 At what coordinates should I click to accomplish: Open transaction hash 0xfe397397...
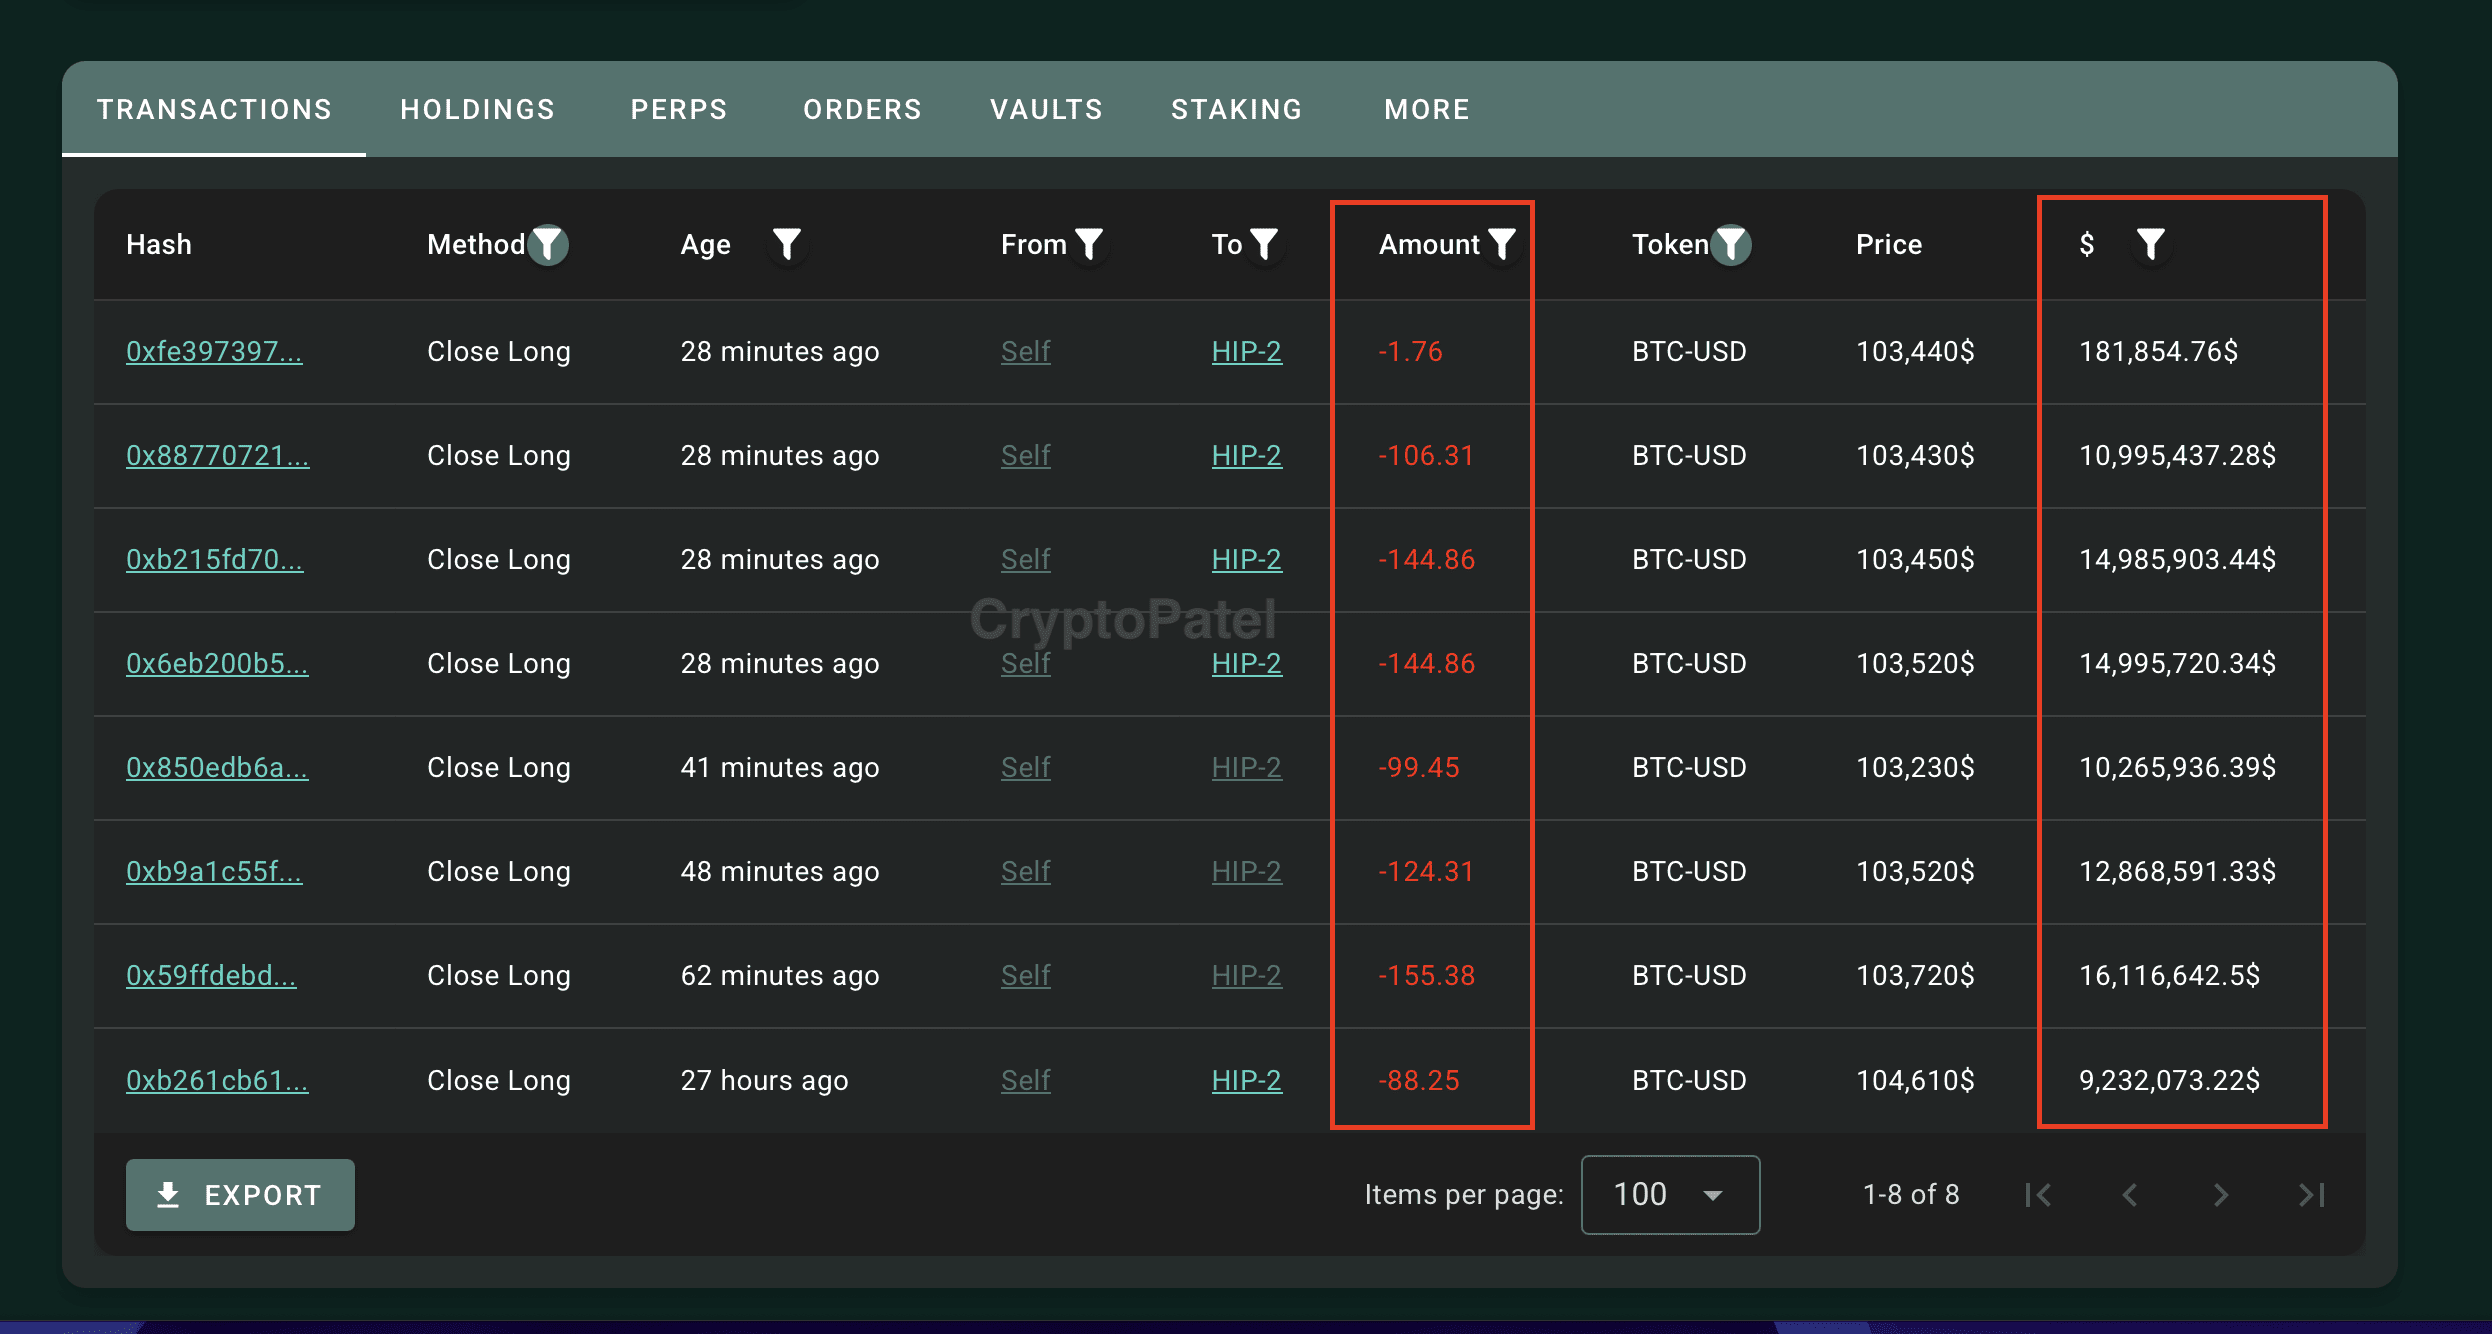point(215,351)
